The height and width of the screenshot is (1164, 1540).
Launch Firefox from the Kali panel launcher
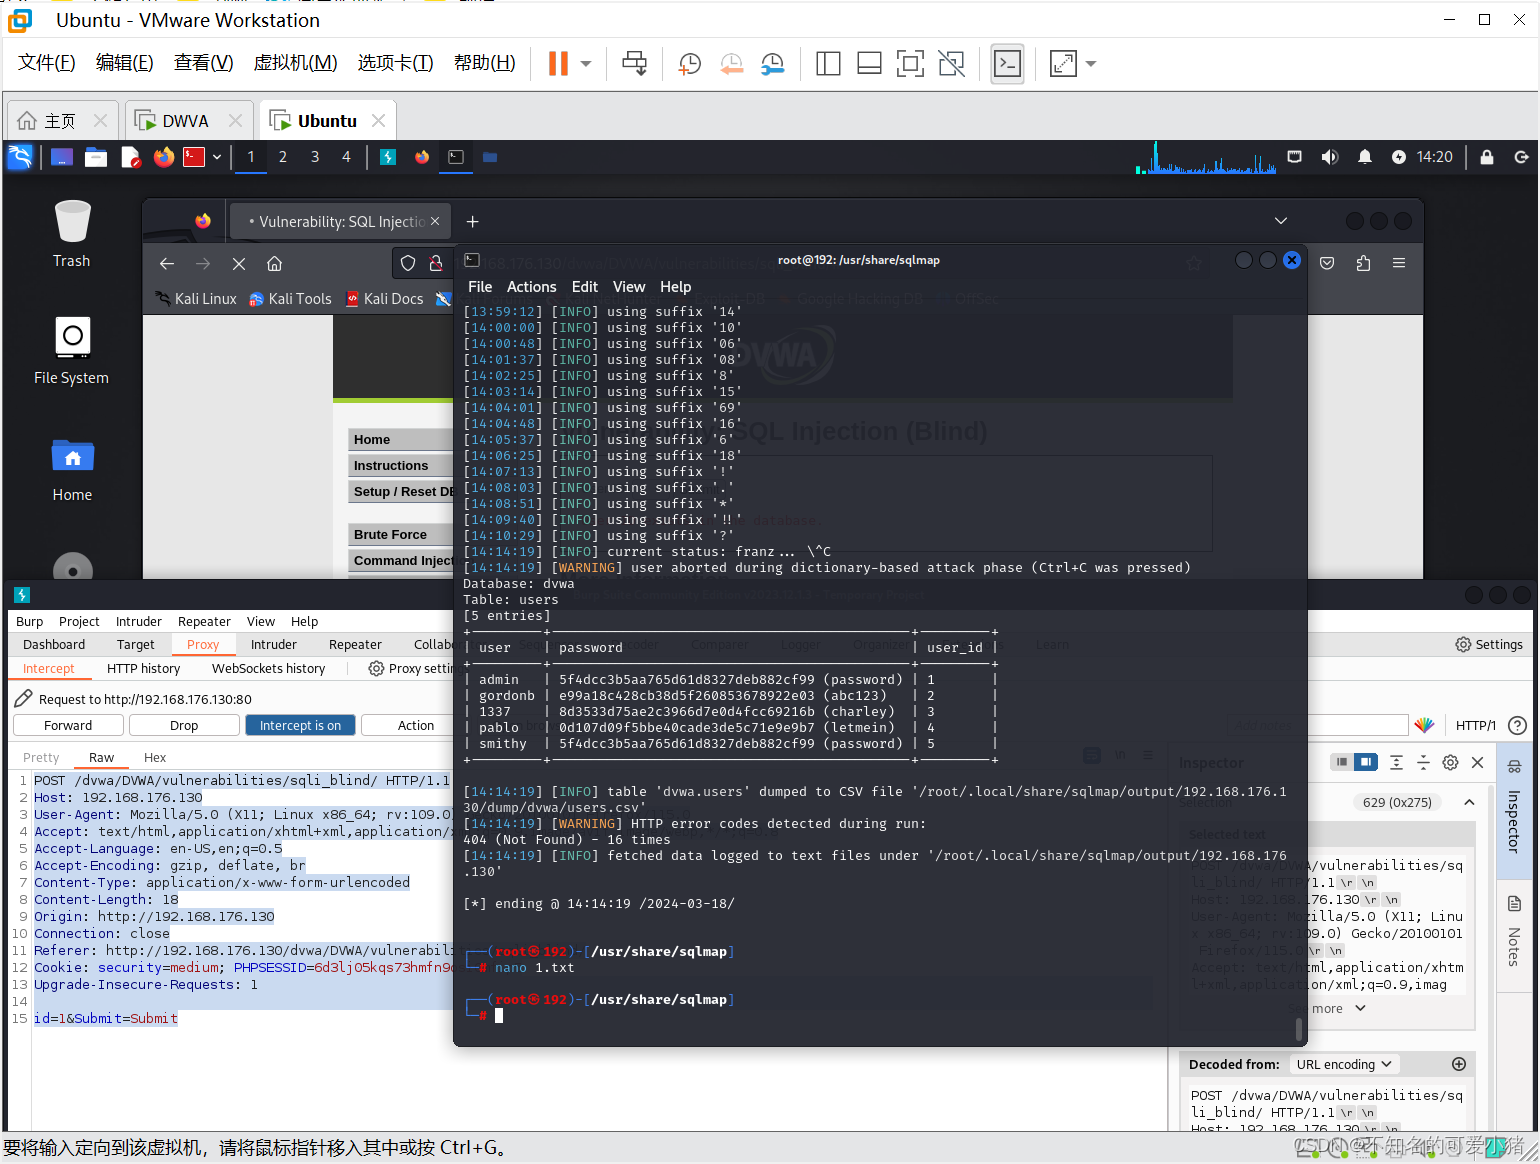coord(164,157)
